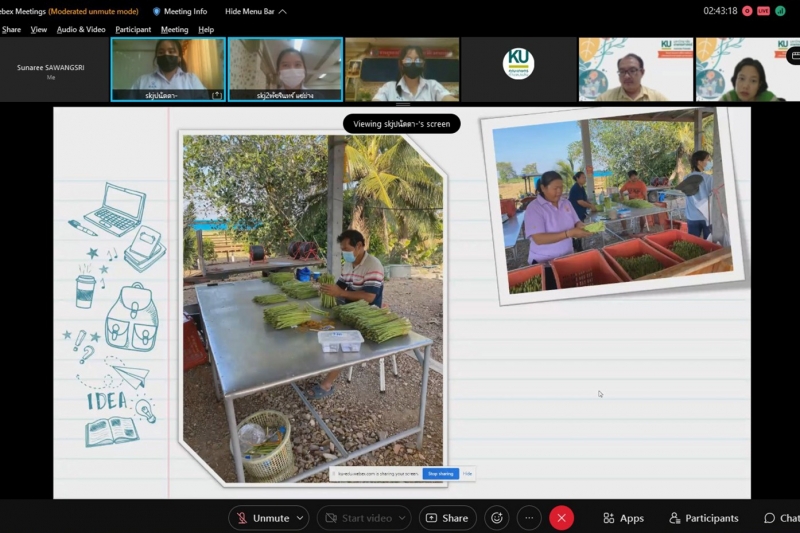
Task: Open the Apps panel
Action: pos(623,518)
